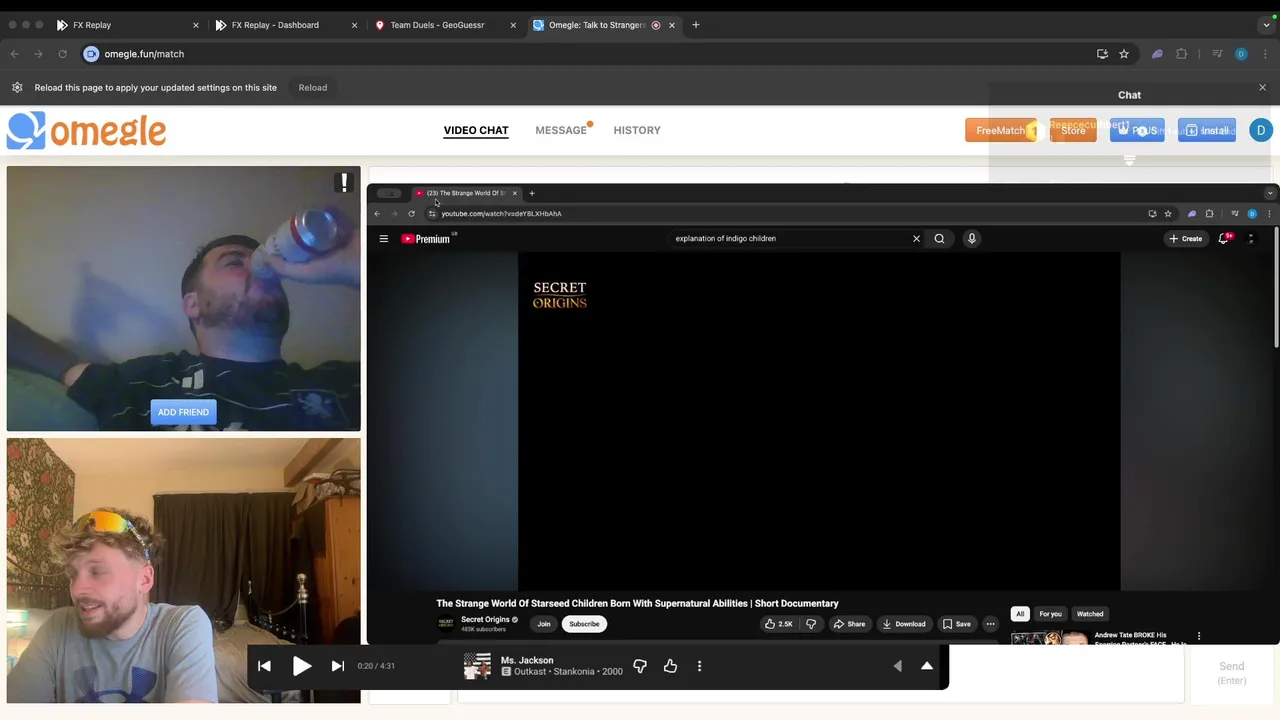Image resolution: width=1280 pixels, height=720 pixels.
Task: Skip to previous track in music player
Action: tap(264, 666)
